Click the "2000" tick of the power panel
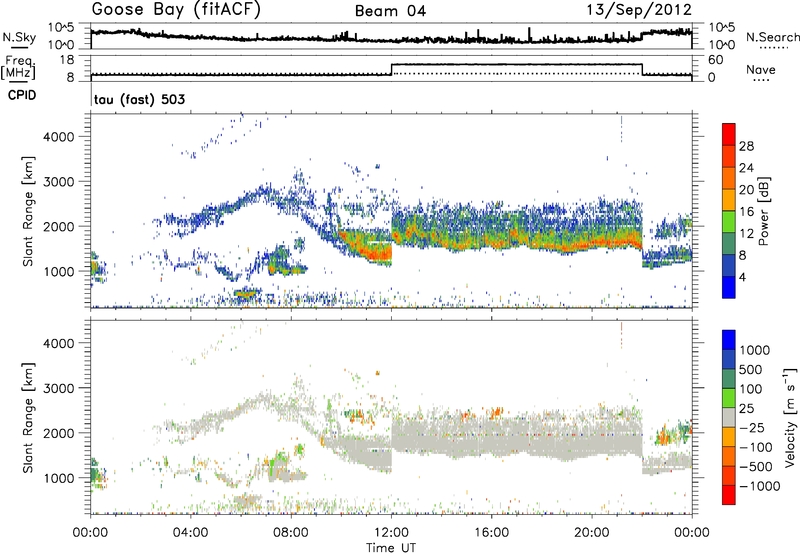This screenshot has height=554, width=800. coord(59,226)
